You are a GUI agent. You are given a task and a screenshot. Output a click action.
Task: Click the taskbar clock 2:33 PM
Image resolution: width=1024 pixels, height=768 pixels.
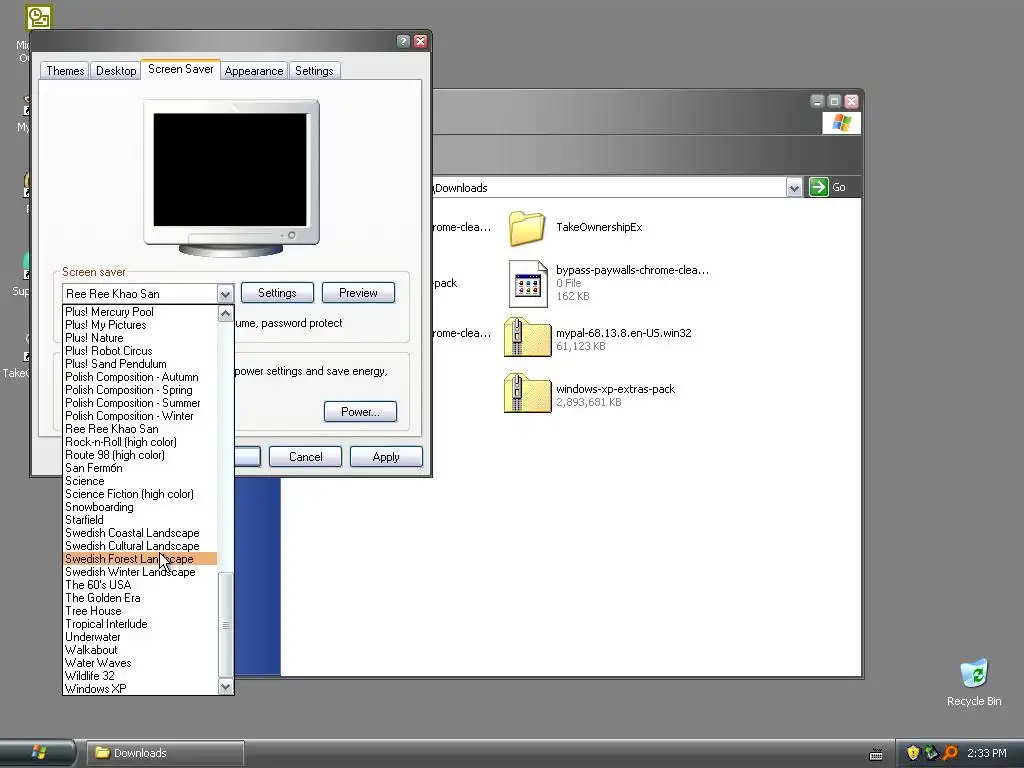pyautogui.click(x=986, y=753)
